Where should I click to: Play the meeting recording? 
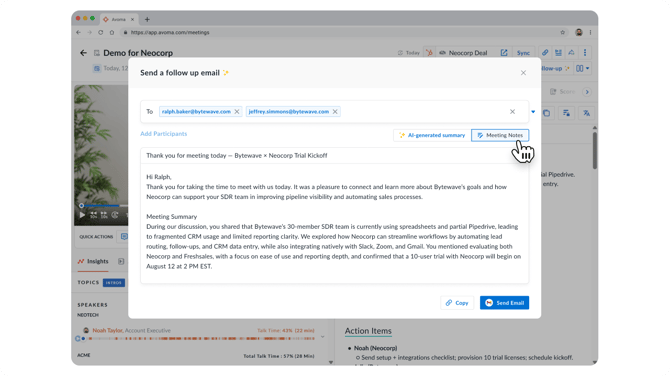pos(82,215)
